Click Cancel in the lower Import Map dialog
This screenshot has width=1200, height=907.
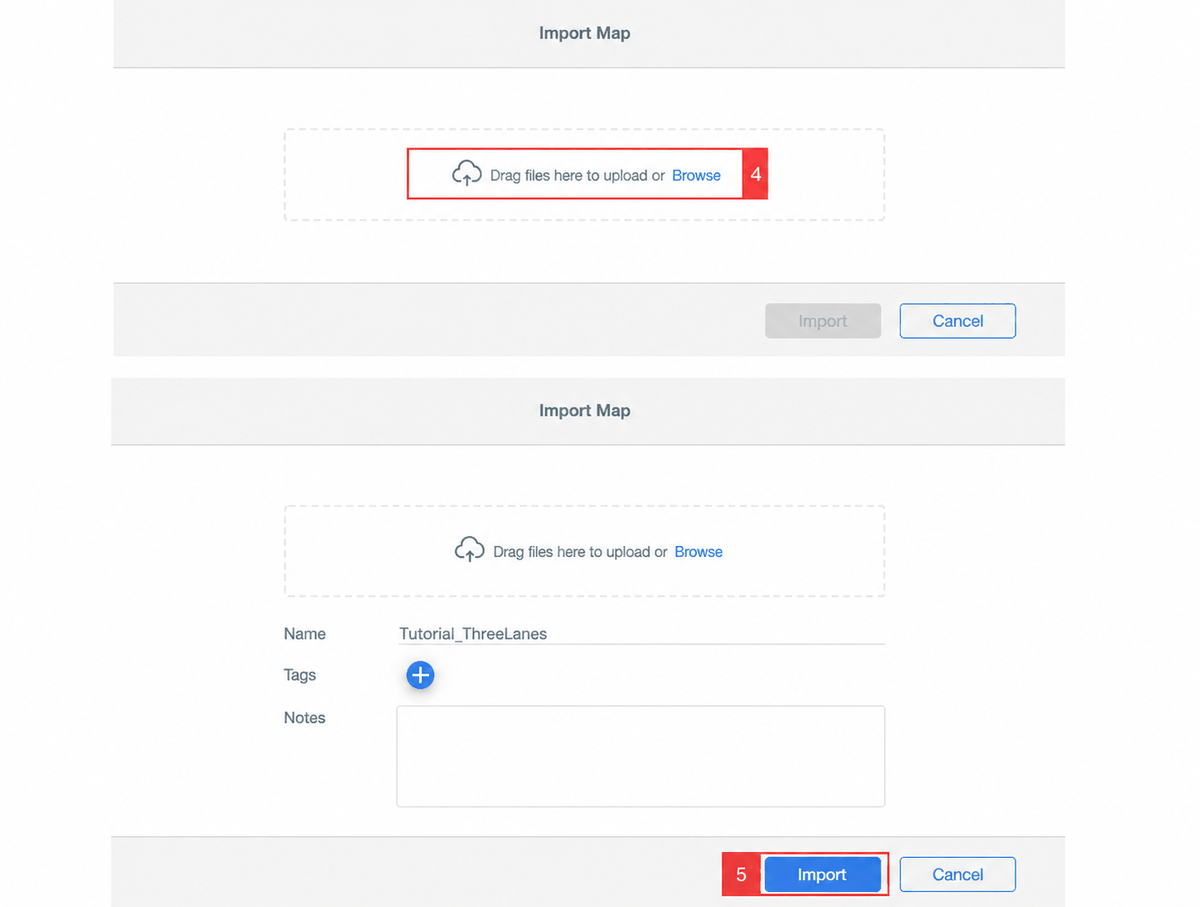[958, 874]
